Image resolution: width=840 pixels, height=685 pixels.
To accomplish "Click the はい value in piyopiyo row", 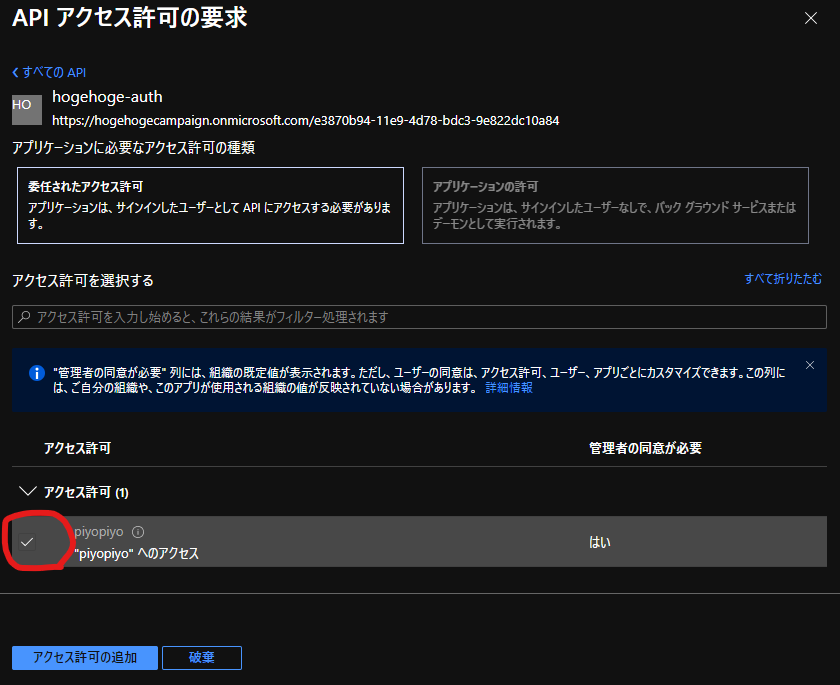I will pyautogui.click(x=600, y=543).
